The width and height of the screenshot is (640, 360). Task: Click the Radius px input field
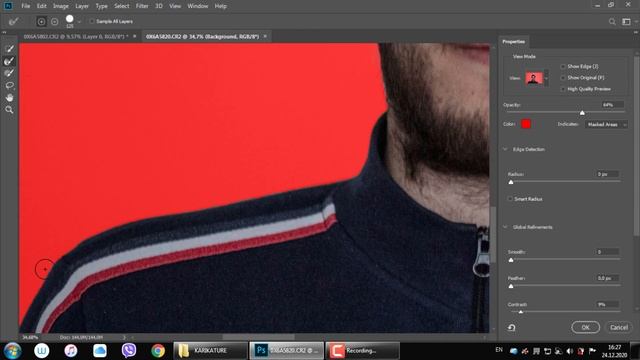(607, 174)
